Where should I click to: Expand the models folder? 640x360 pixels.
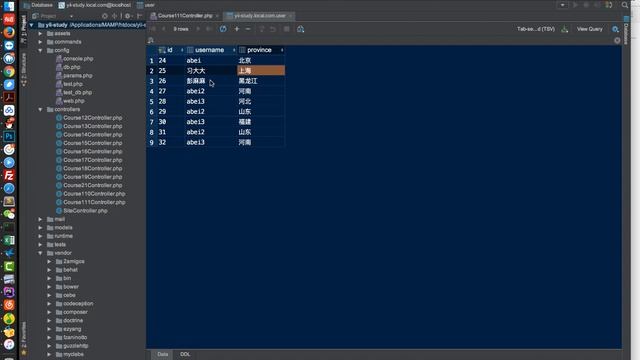40,228
